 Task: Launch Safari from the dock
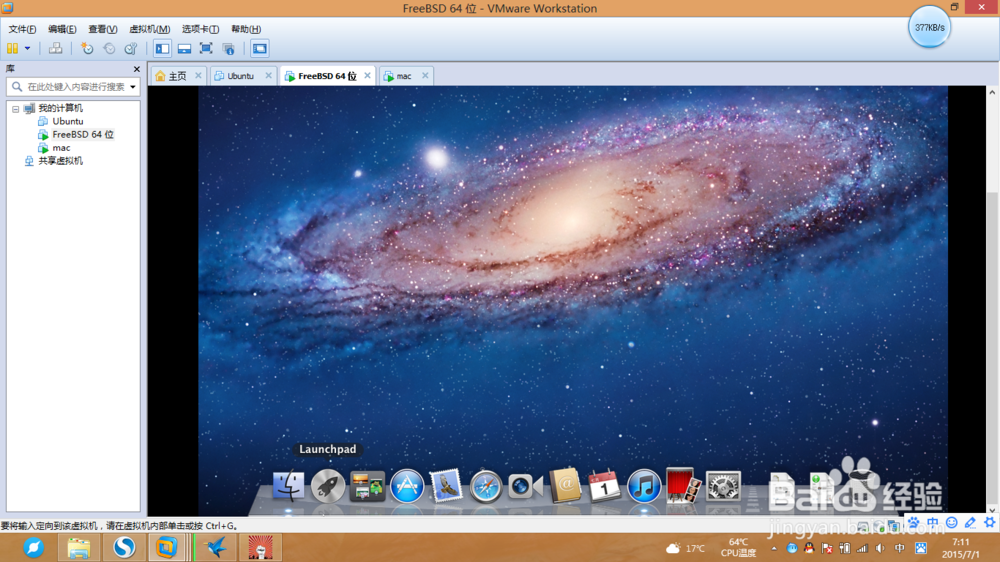click(486, 487)
